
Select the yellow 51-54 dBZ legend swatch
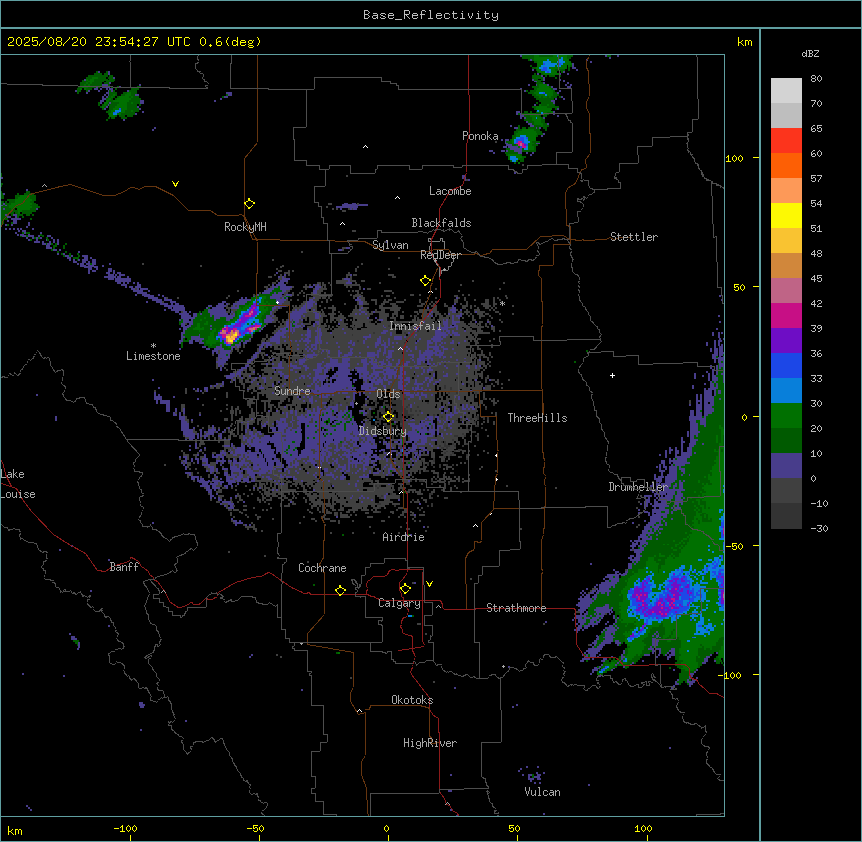(x=786, y=215)
